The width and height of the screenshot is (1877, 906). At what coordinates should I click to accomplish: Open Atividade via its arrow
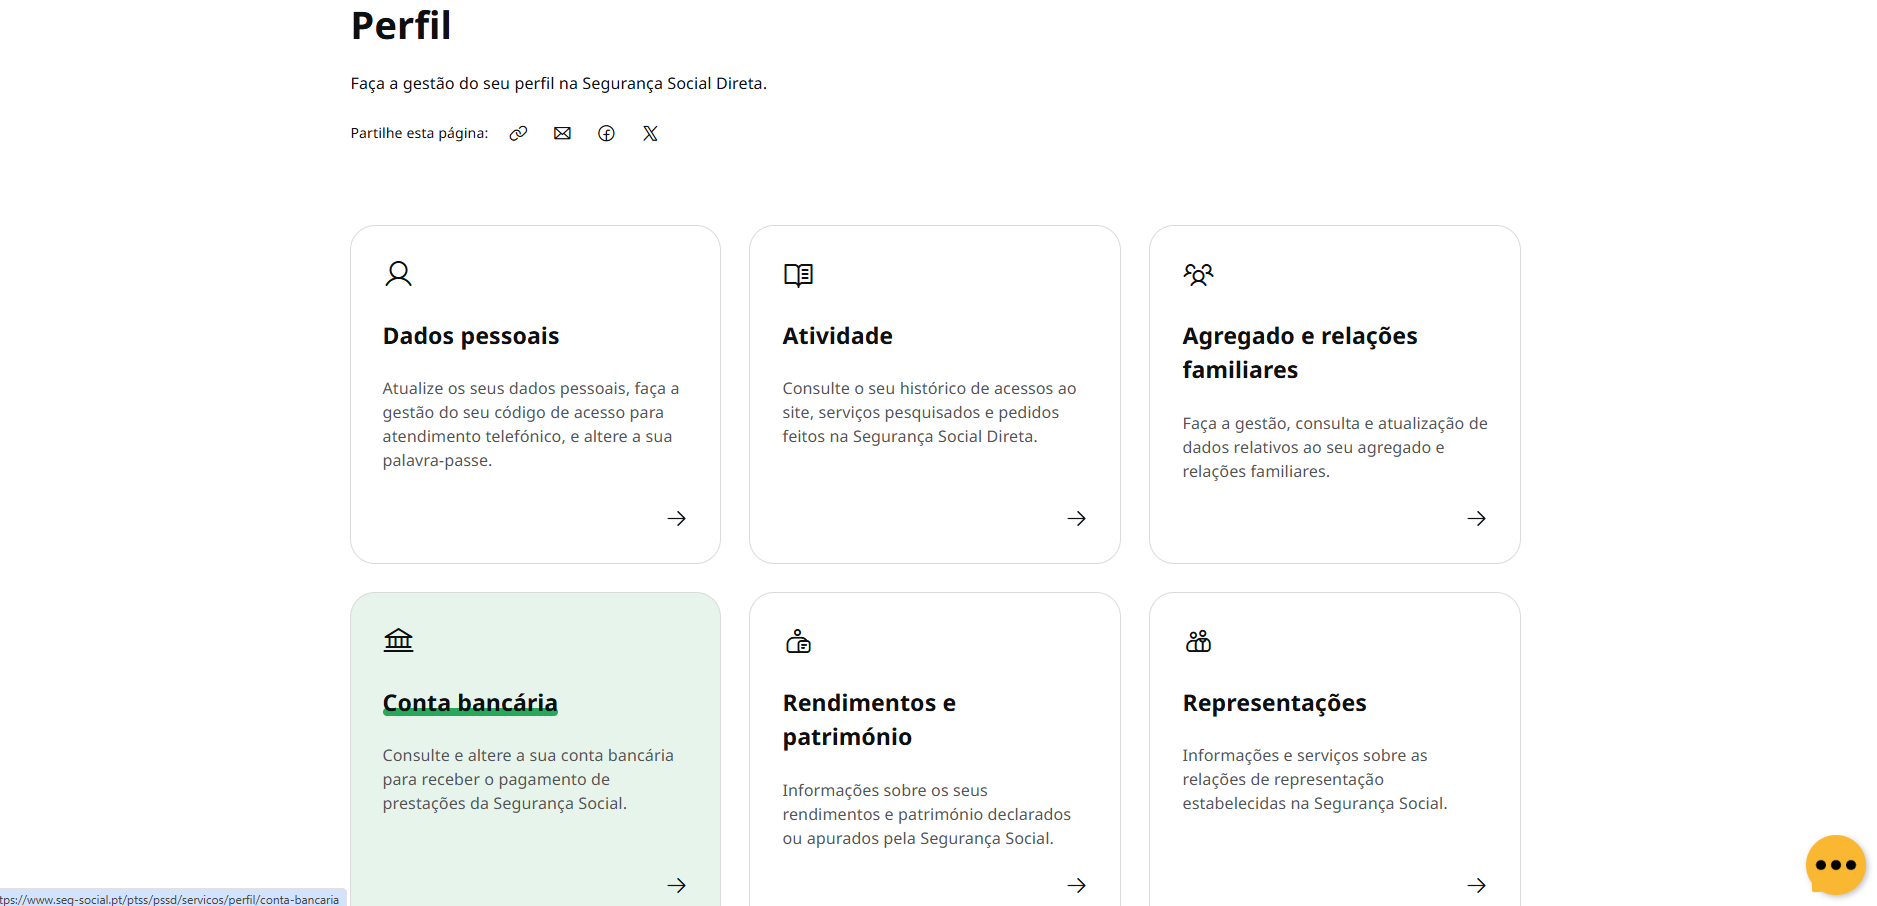coord(1076,518)
